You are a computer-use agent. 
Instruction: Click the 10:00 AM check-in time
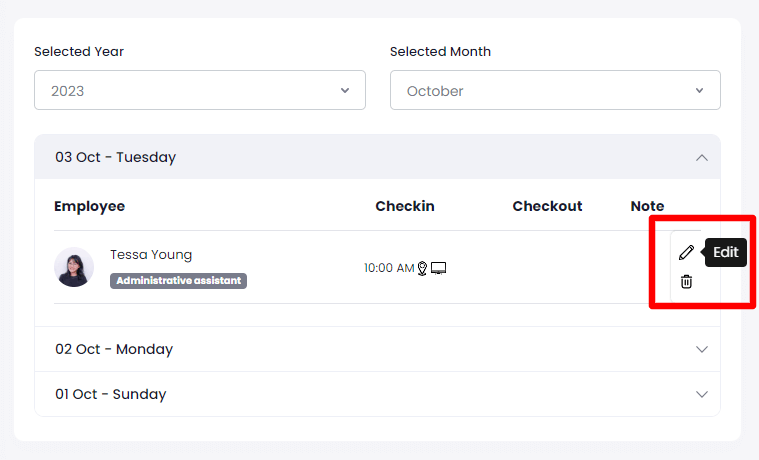point(389,268)
